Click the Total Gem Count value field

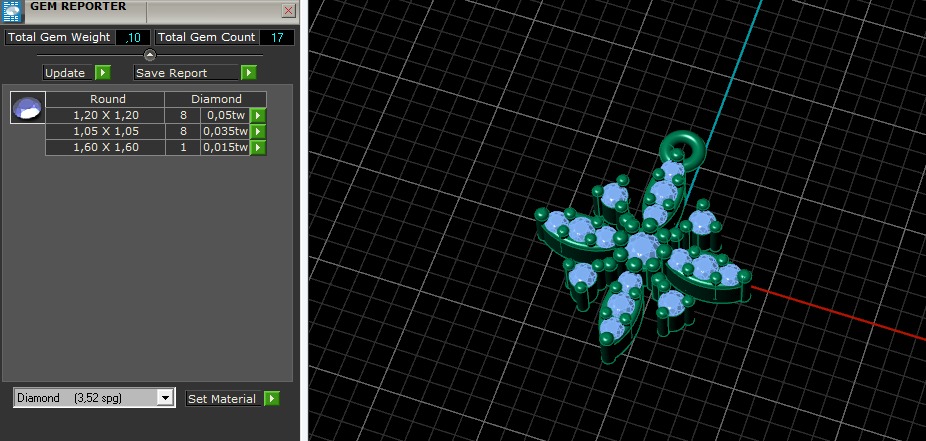(276, 37)
